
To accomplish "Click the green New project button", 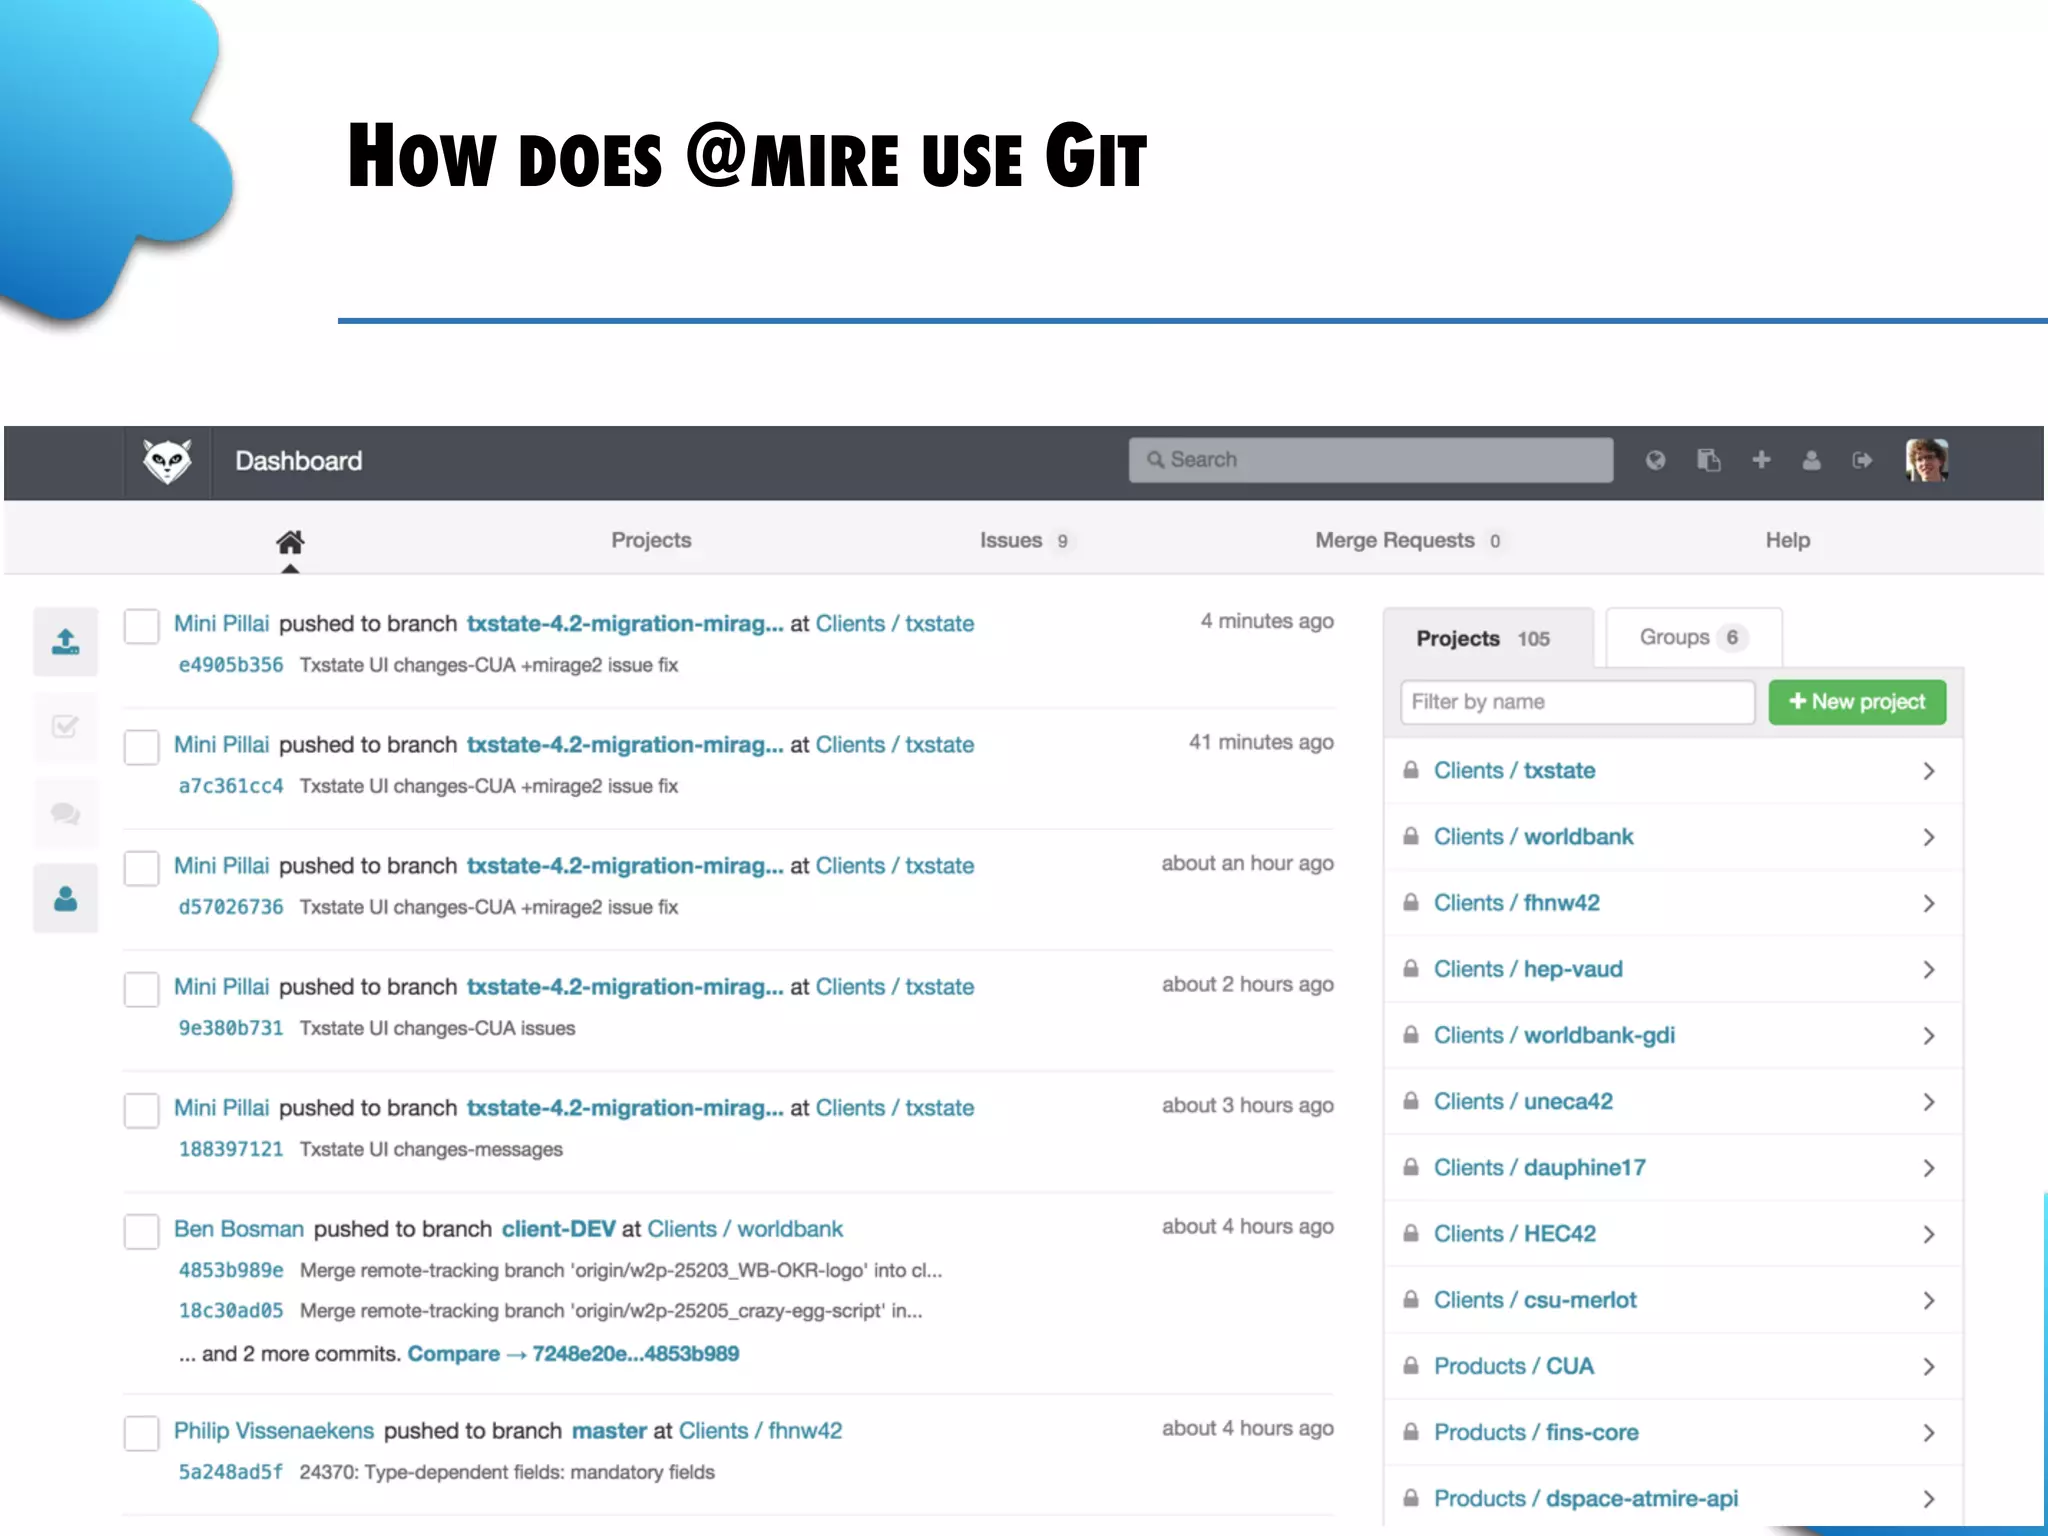I will [1857, 702].
